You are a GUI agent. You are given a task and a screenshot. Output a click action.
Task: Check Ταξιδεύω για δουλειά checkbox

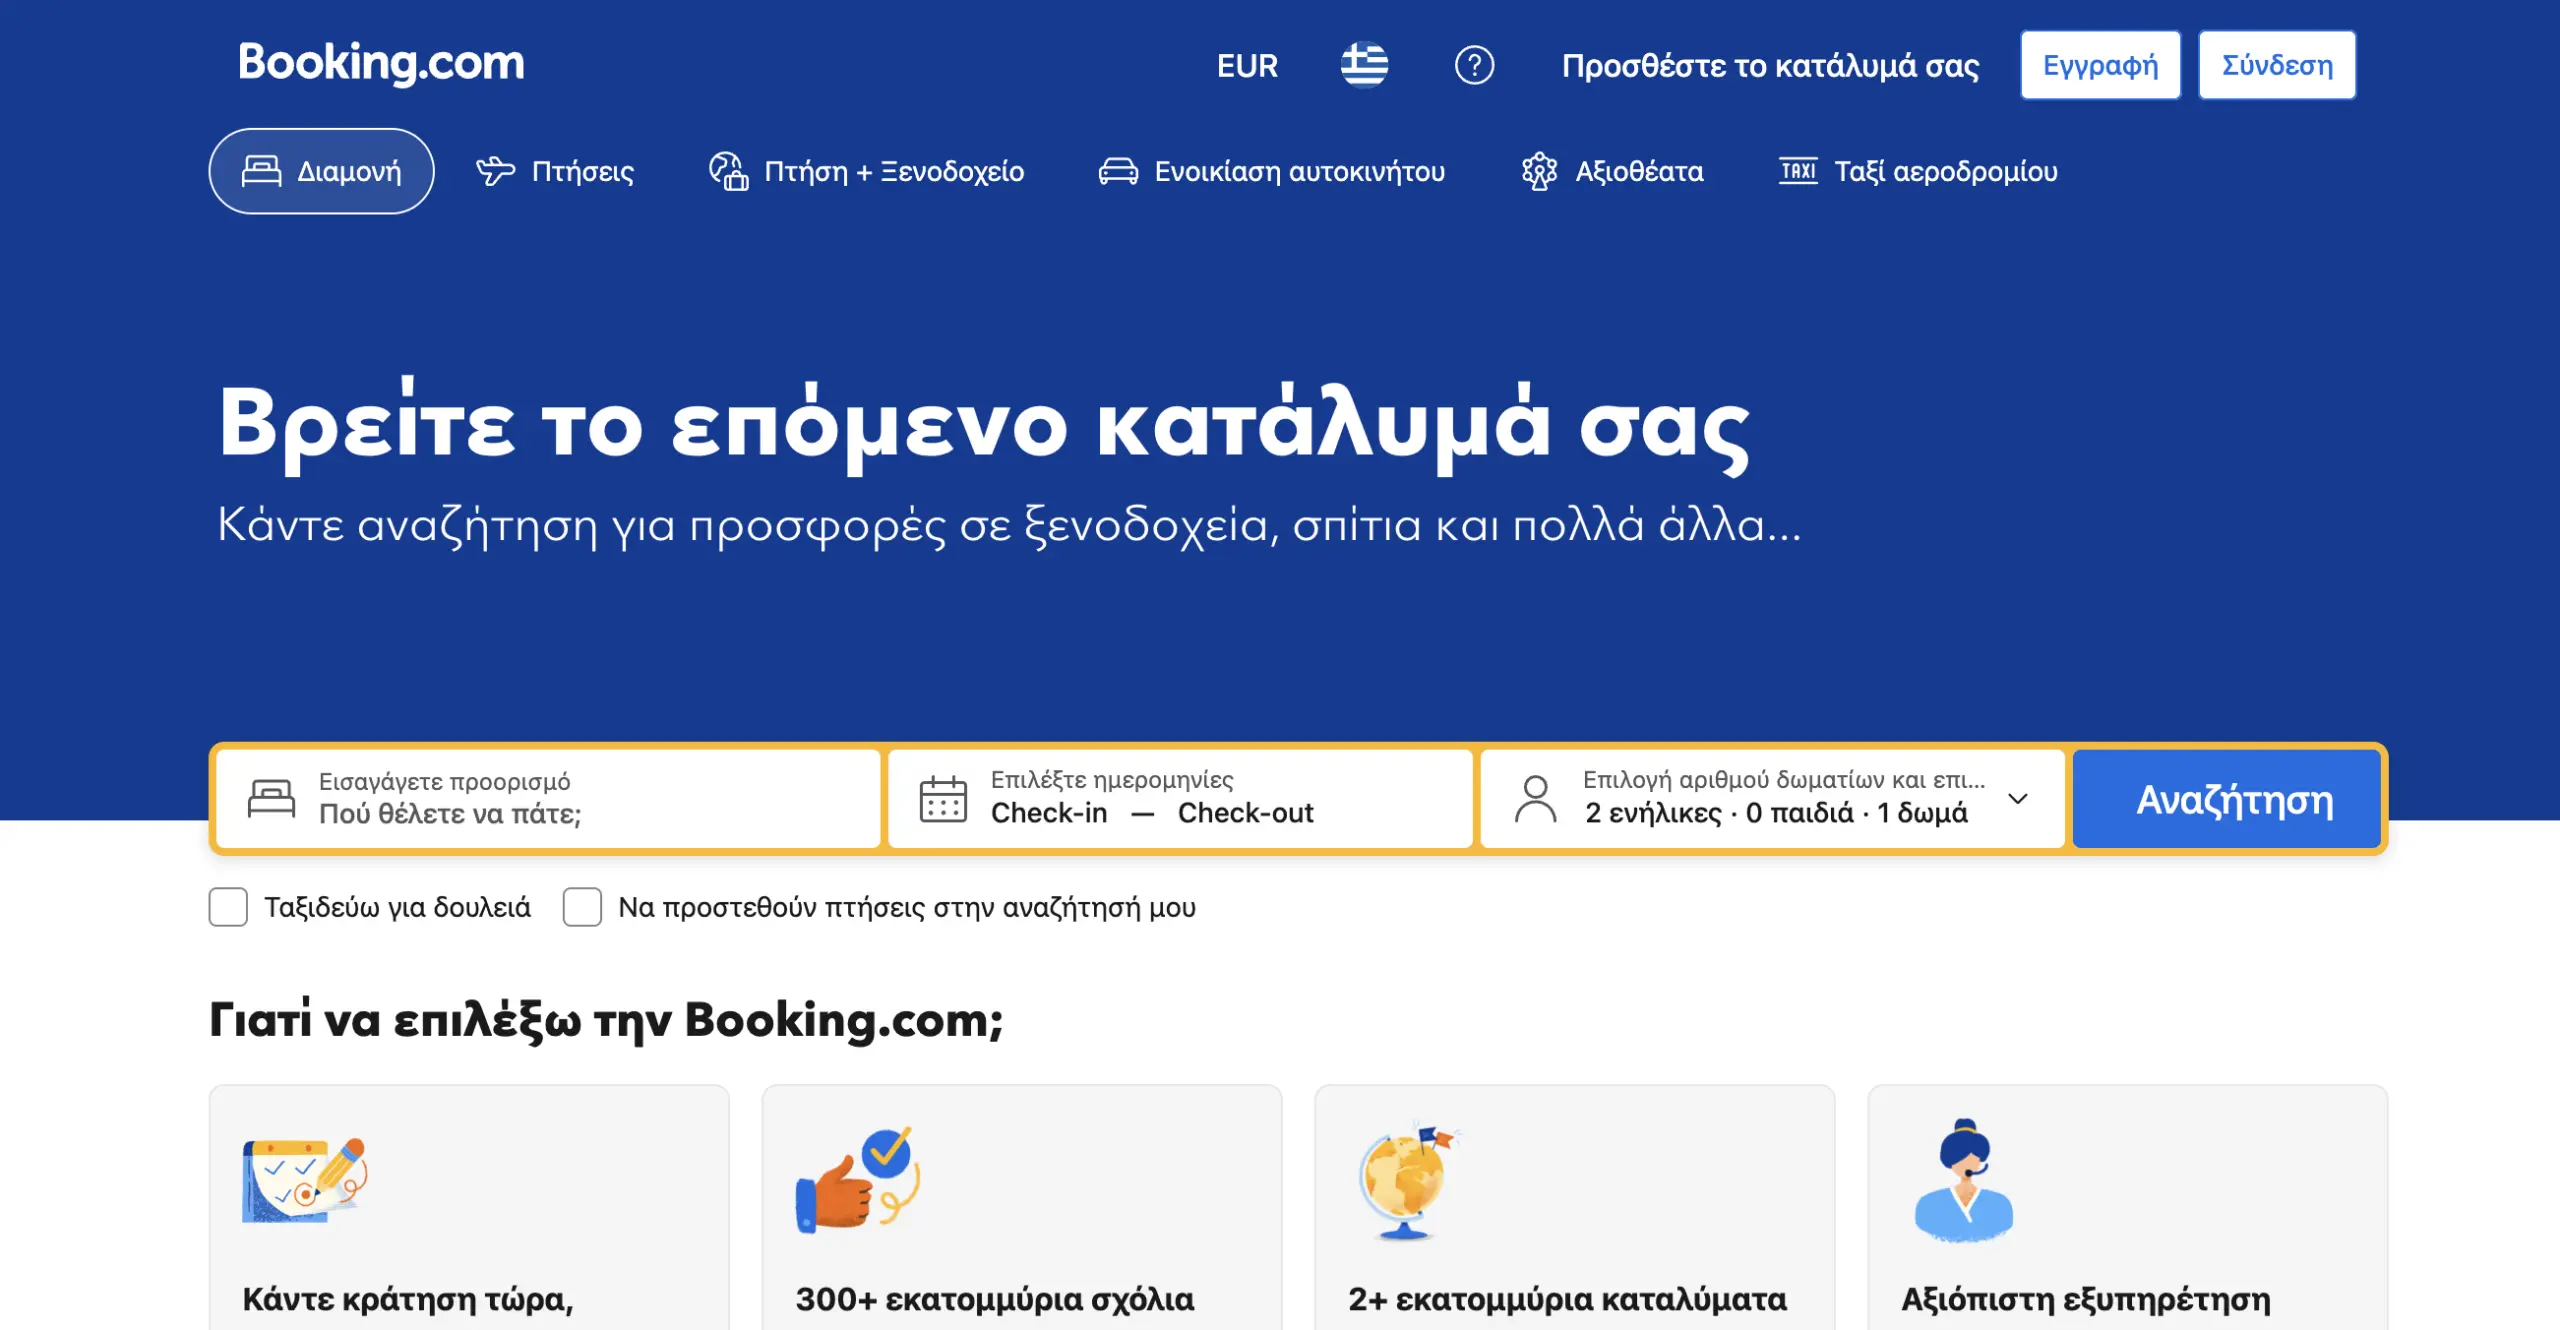pyautogui.click(x=228, y=907)
